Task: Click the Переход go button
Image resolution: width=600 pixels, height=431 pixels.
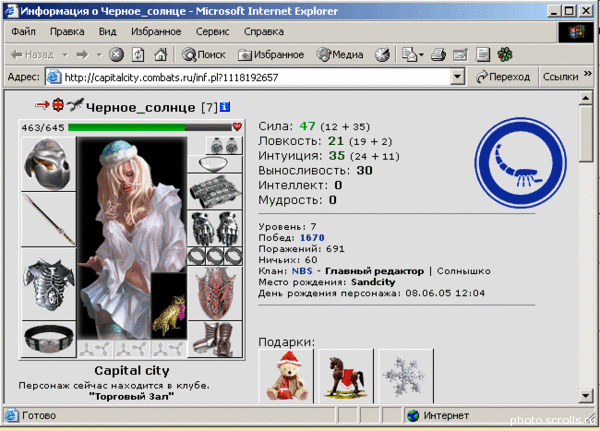Action: click(502, 77)
